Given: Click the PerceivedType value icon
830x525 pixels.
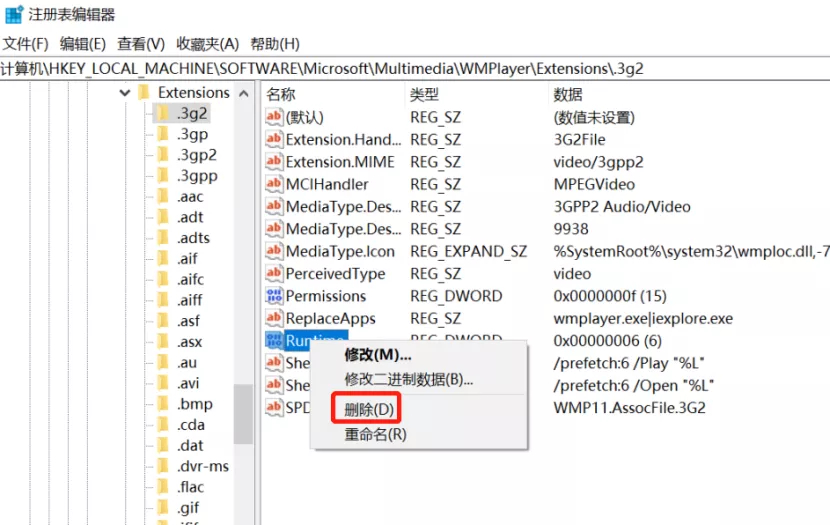Looking at the screenshot, I should pos(274,274).
